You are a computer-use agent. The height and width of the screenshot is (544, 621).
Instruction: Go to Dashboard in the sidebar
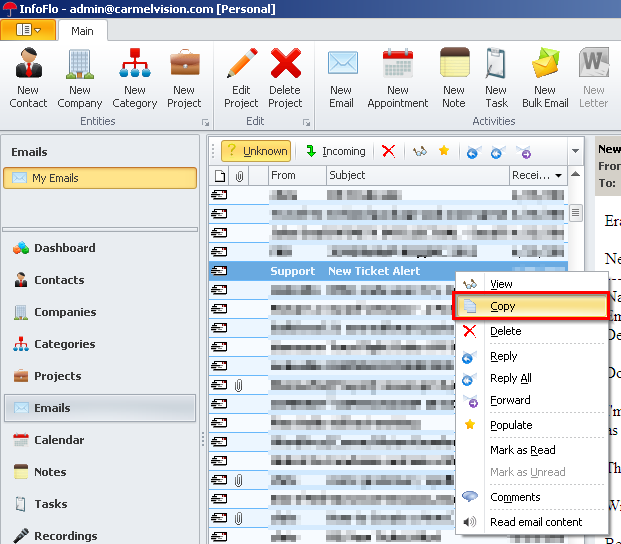[x=64, y=248]
